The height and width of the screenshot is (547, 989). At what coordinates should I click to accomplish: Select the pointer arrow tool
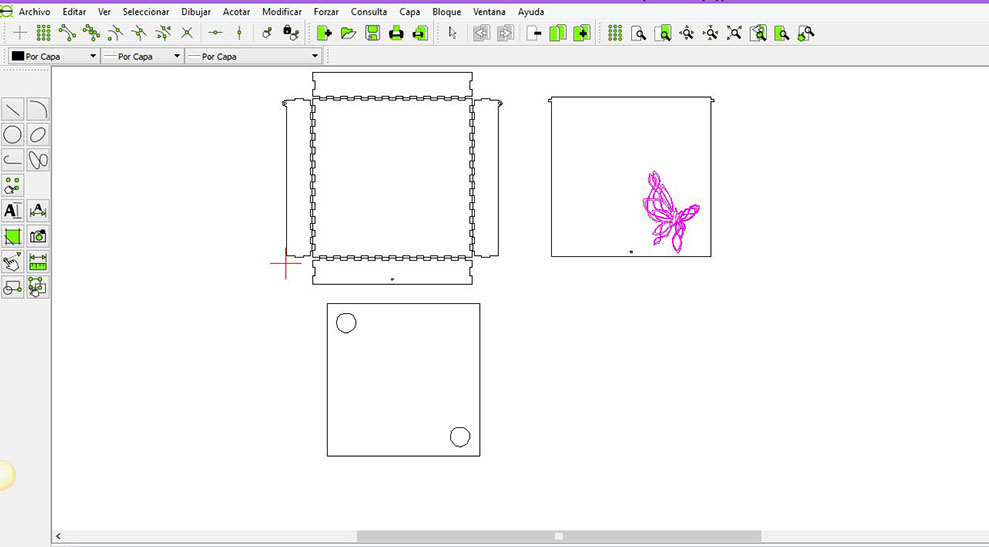(x=452, y=33)
